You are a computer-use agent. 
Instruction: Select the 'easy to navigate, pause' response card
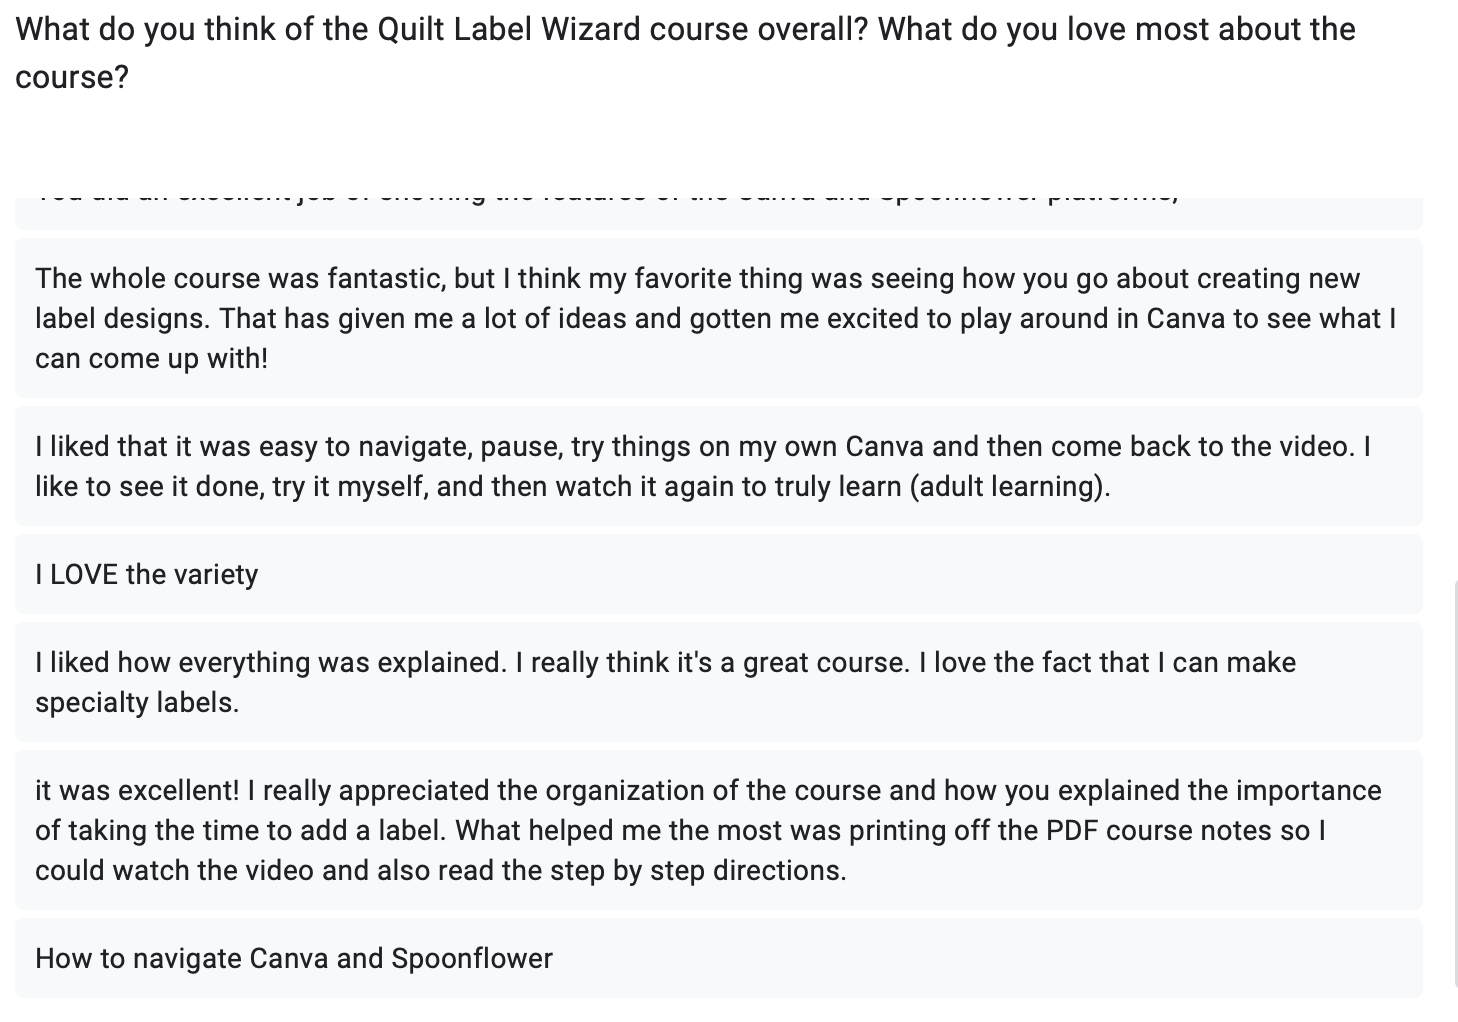point(718,466)
